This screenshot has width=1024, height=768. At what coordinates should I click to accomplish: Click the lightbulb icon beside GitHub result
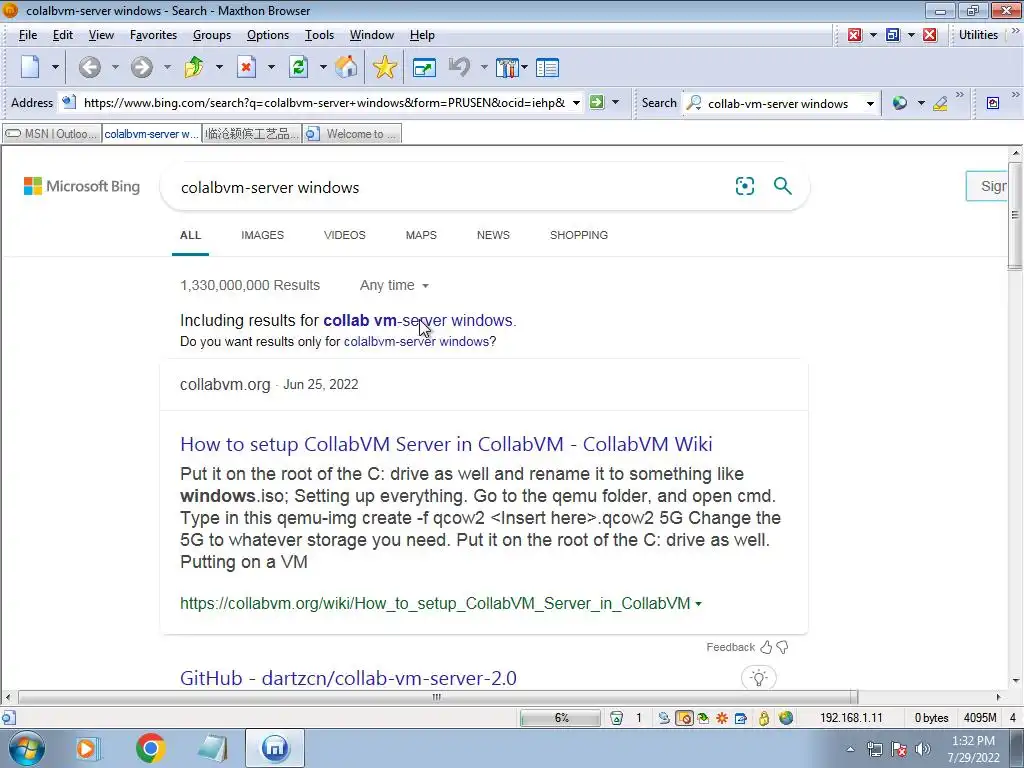pyautogui.click(x=758, y=677)
